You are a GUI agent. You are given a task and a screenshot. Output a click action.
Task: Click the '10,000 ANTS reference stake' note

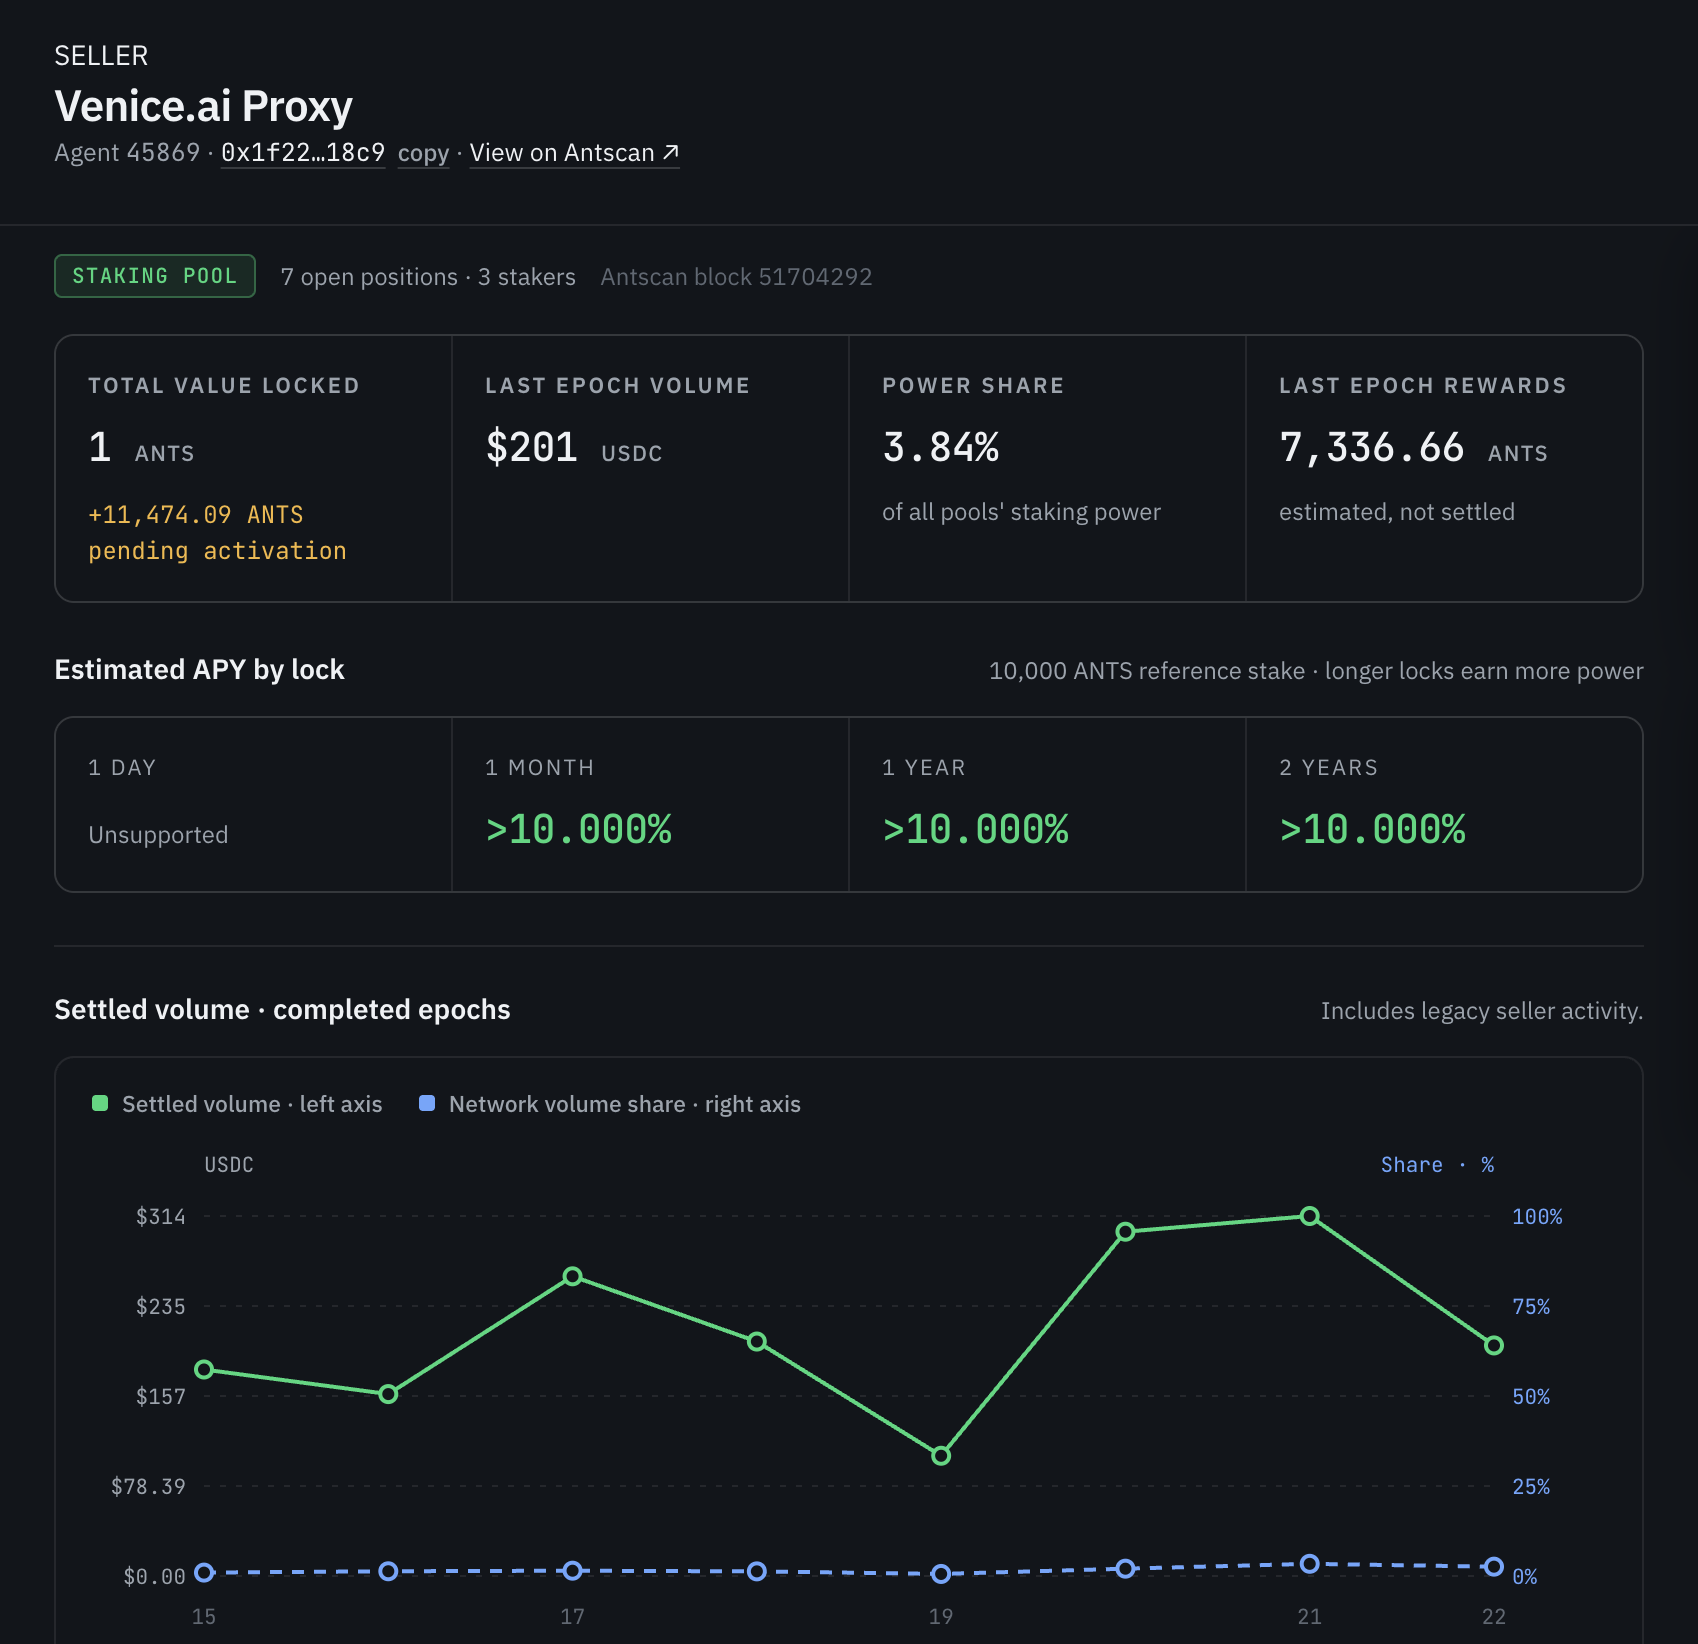(1147, 671)
